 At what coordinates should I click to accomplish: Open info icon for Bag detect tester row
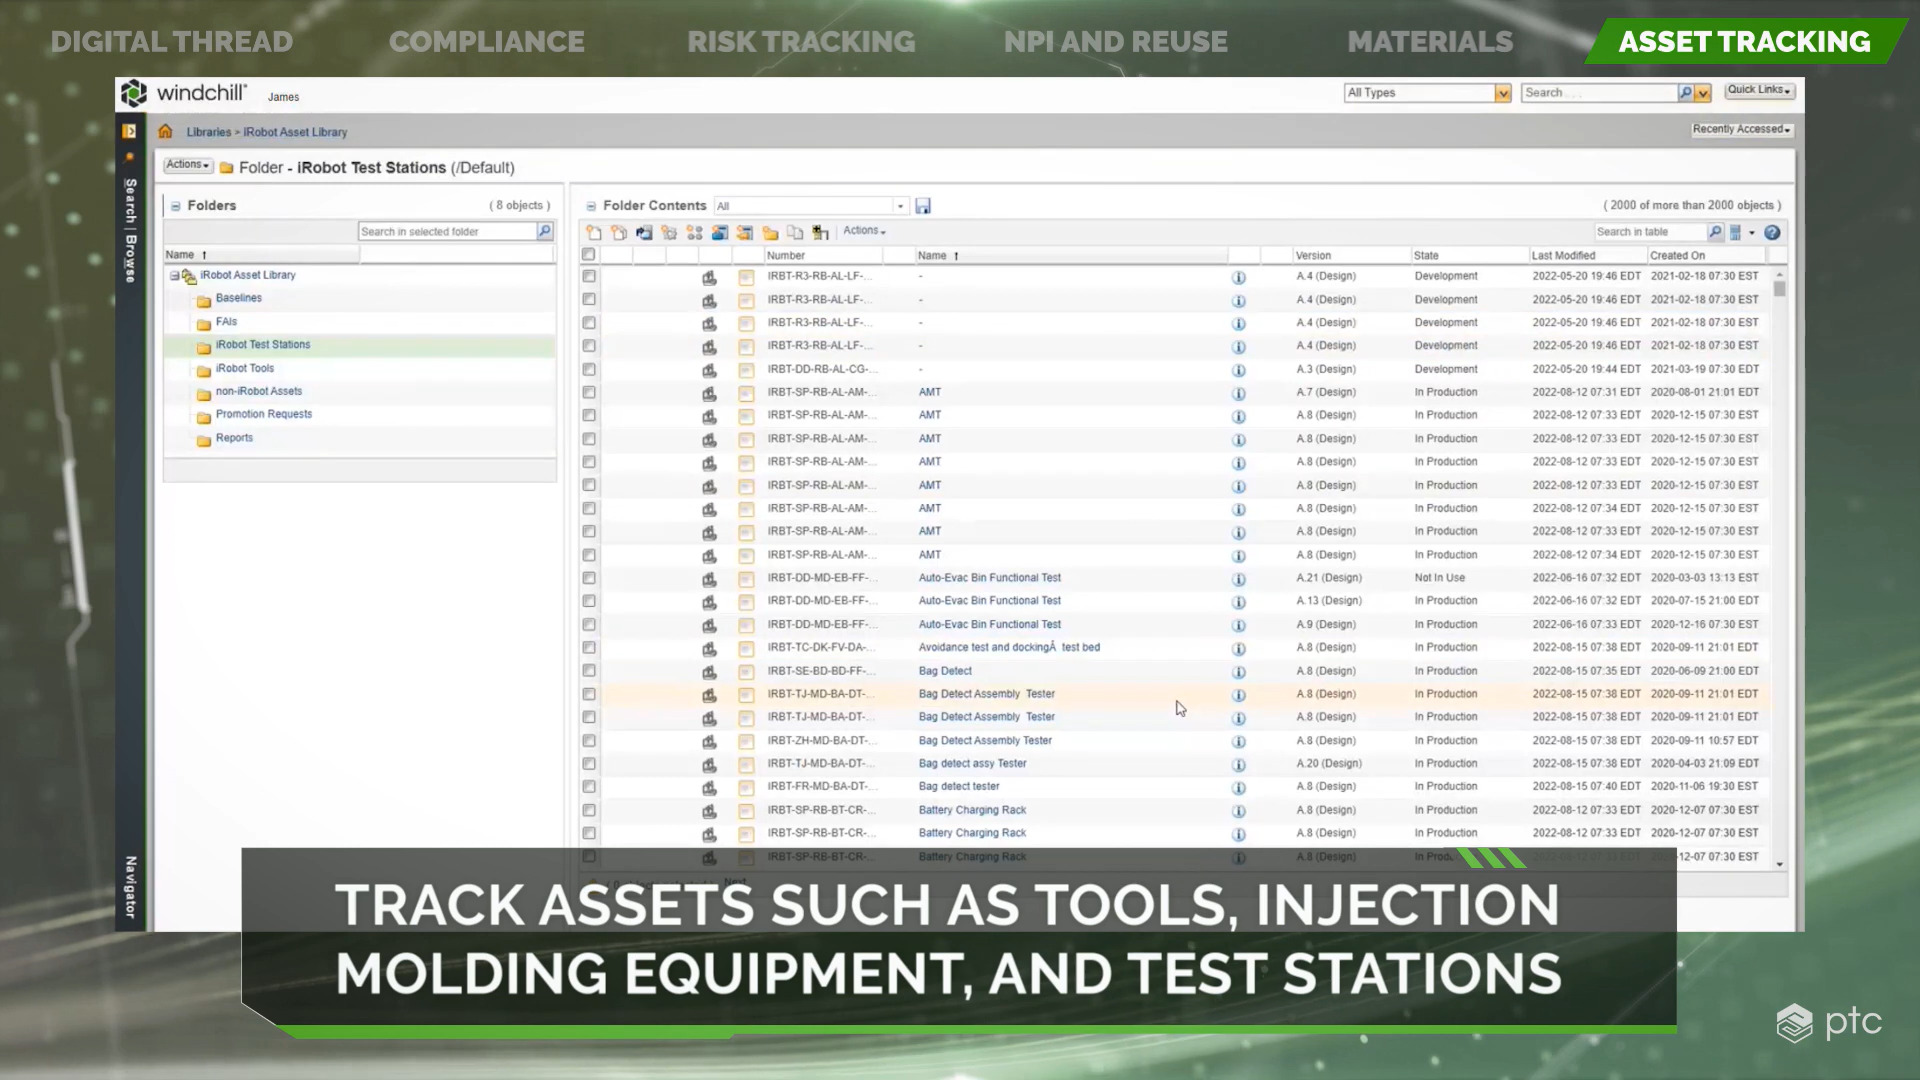click(x=1238, y=788)
